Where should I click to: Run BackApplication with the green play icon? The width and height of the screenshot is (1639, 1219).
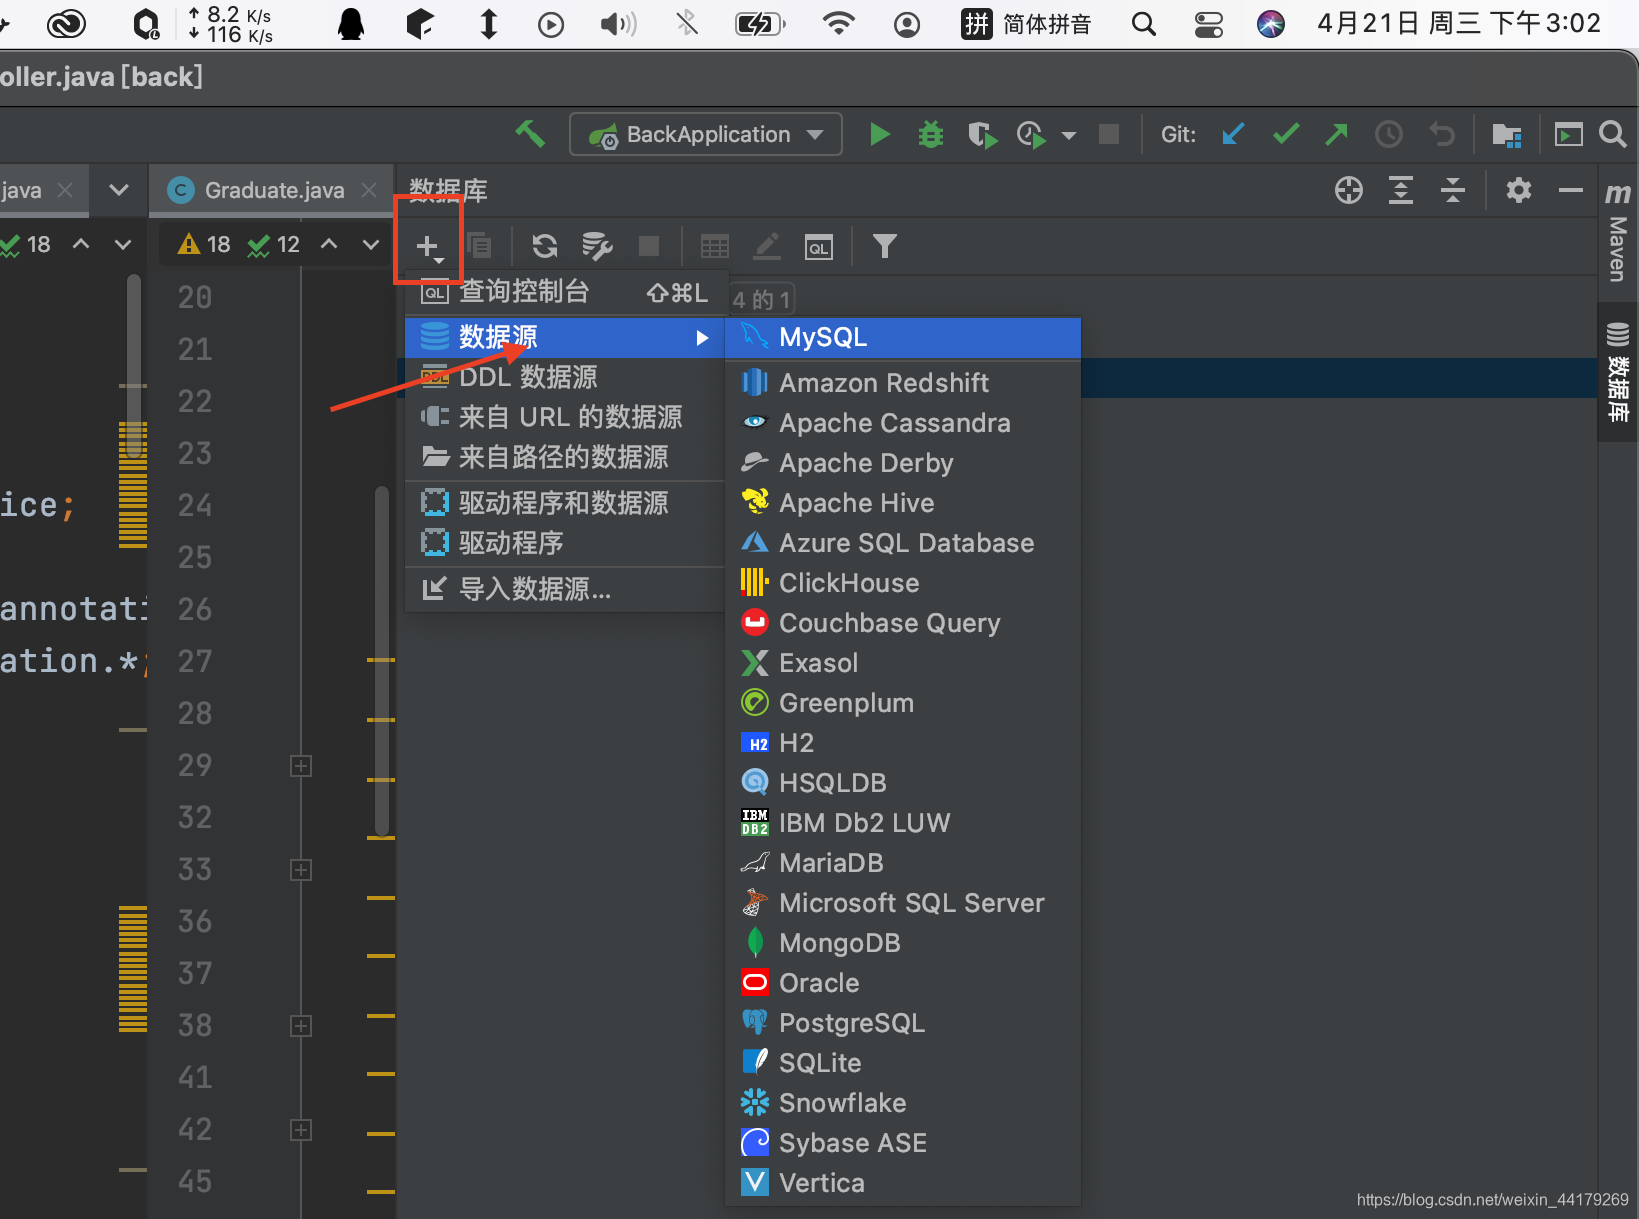click(880, 134)
